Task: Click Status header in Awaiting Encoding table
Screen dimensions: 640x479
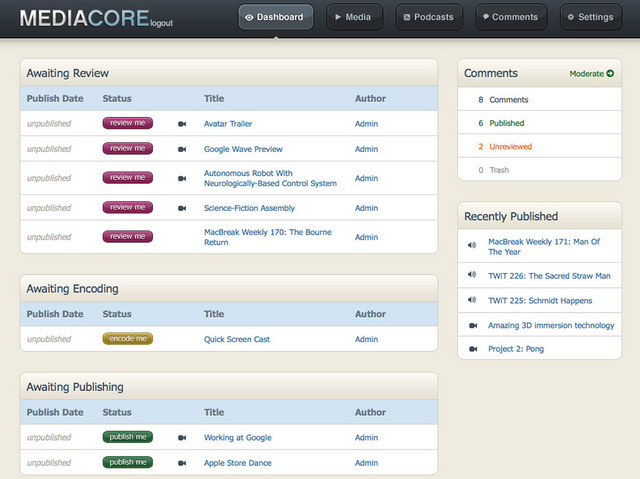Action: click(117, 314)
